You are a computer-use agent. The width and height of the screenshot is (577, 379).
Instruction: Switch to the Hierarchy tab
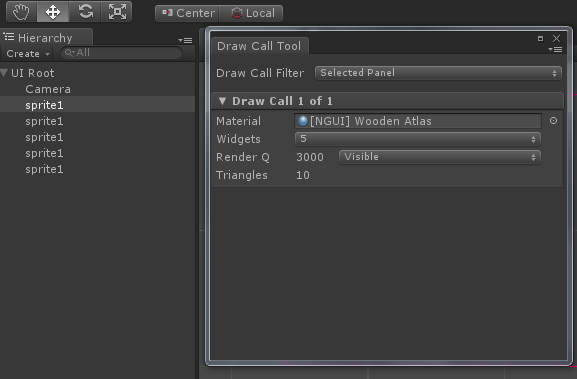click(46, 38)
